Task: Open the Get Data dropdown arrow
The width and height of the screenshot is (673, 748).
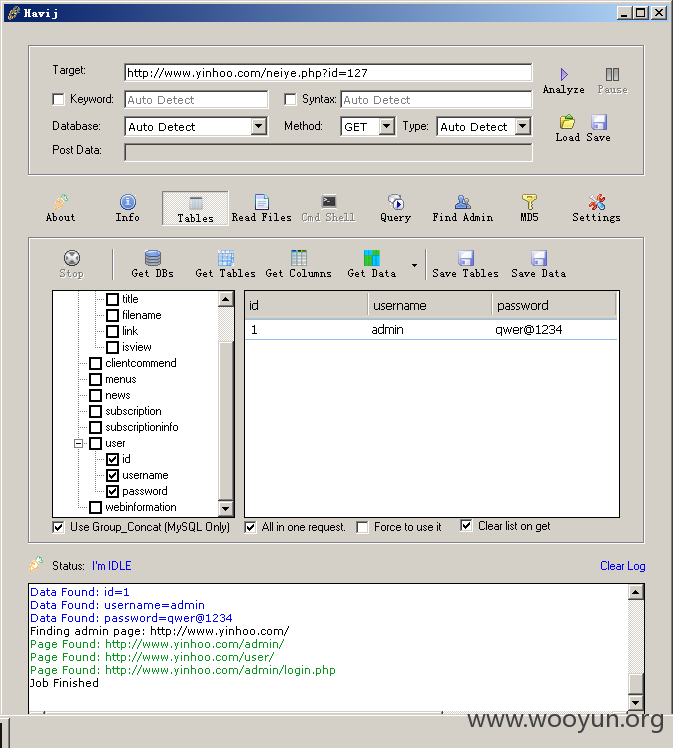Action: [x=414, y=265]
